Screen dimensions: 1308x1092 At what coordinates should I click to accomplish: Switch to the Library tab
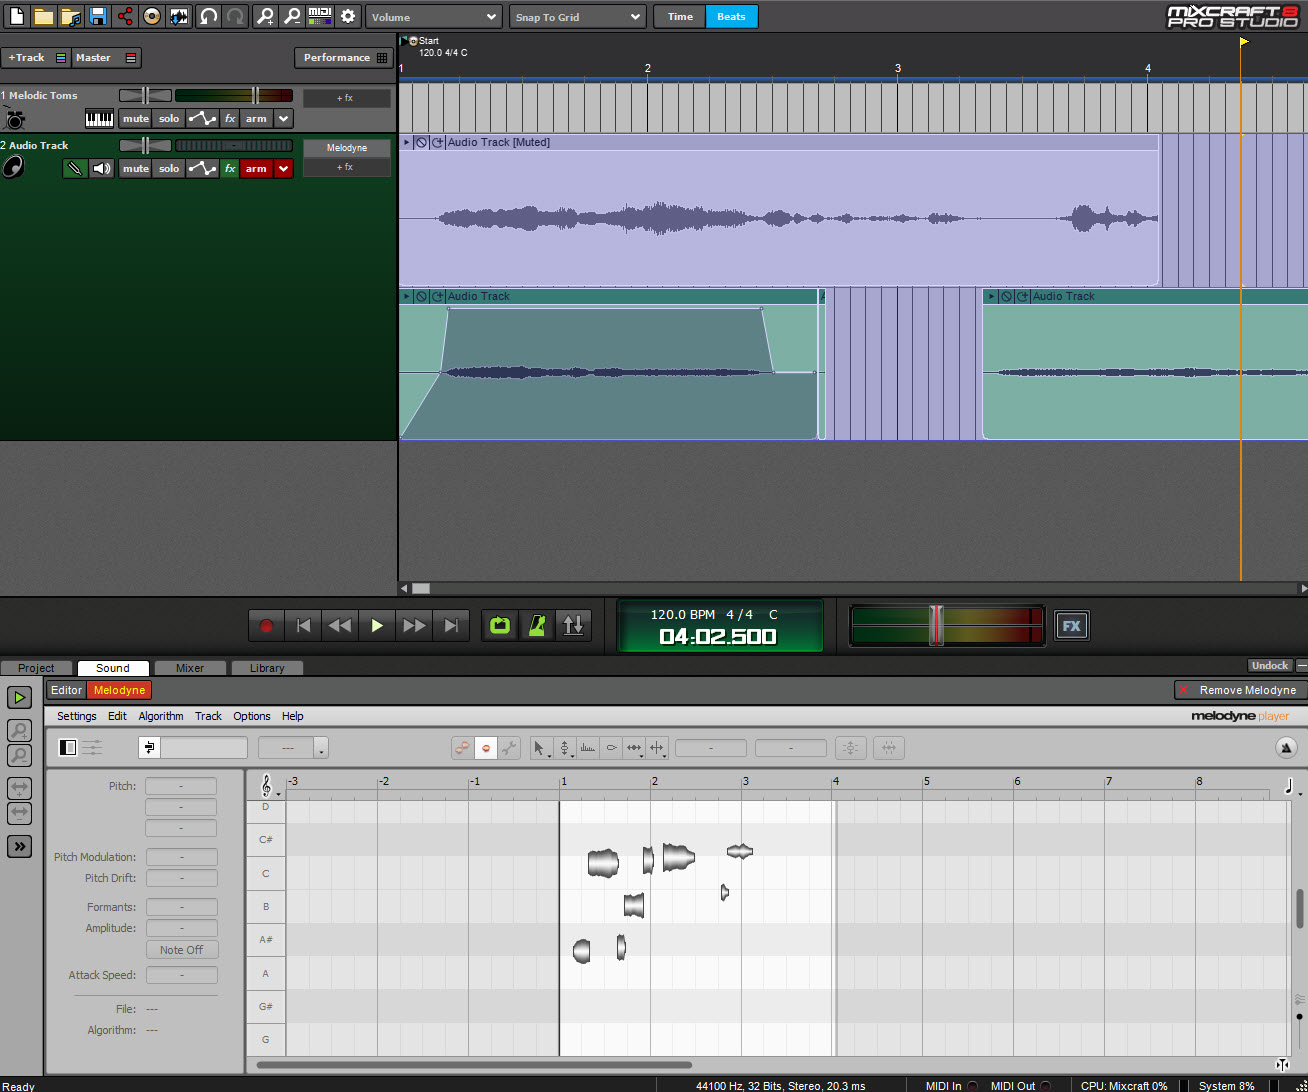pyautogui.click(x=267, y=668)
